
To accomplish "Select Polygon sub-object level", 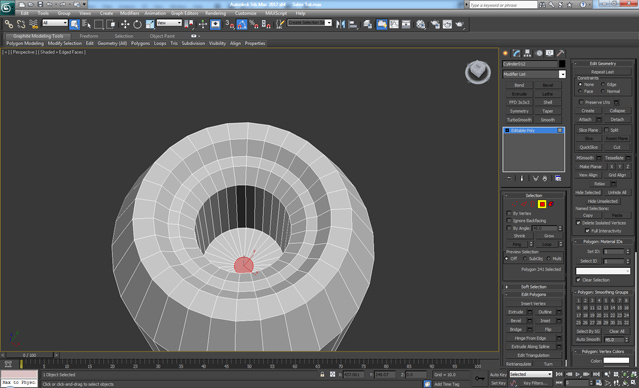I will [x=542, y=204].
